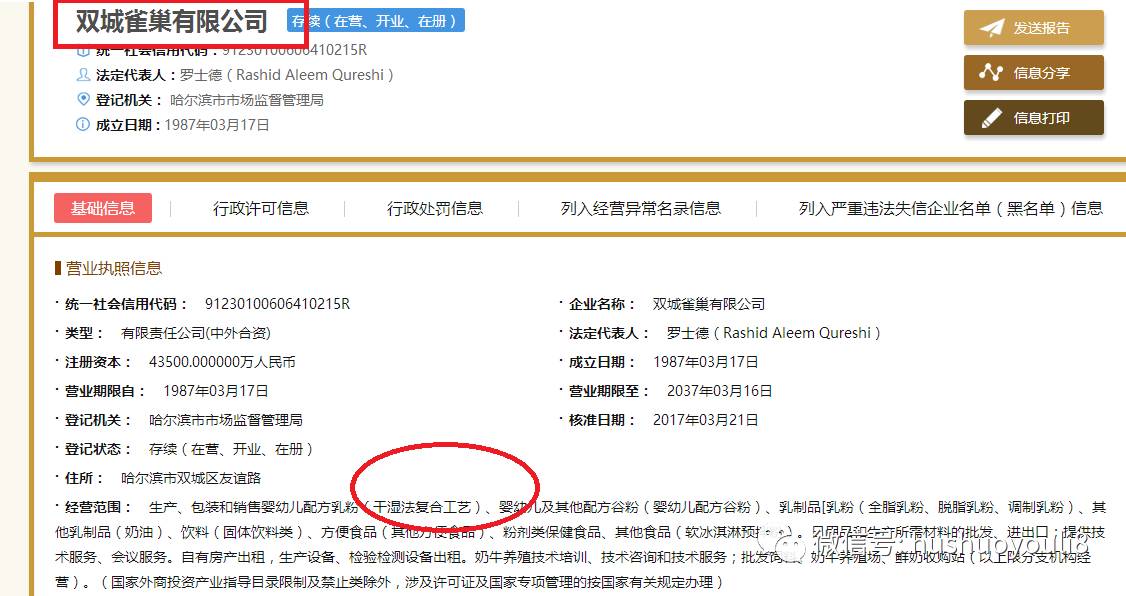The height and width of the screenshot is (596, 1126).
Task: Click the 发送报告 button
Action: click(x=1032, y=27)
